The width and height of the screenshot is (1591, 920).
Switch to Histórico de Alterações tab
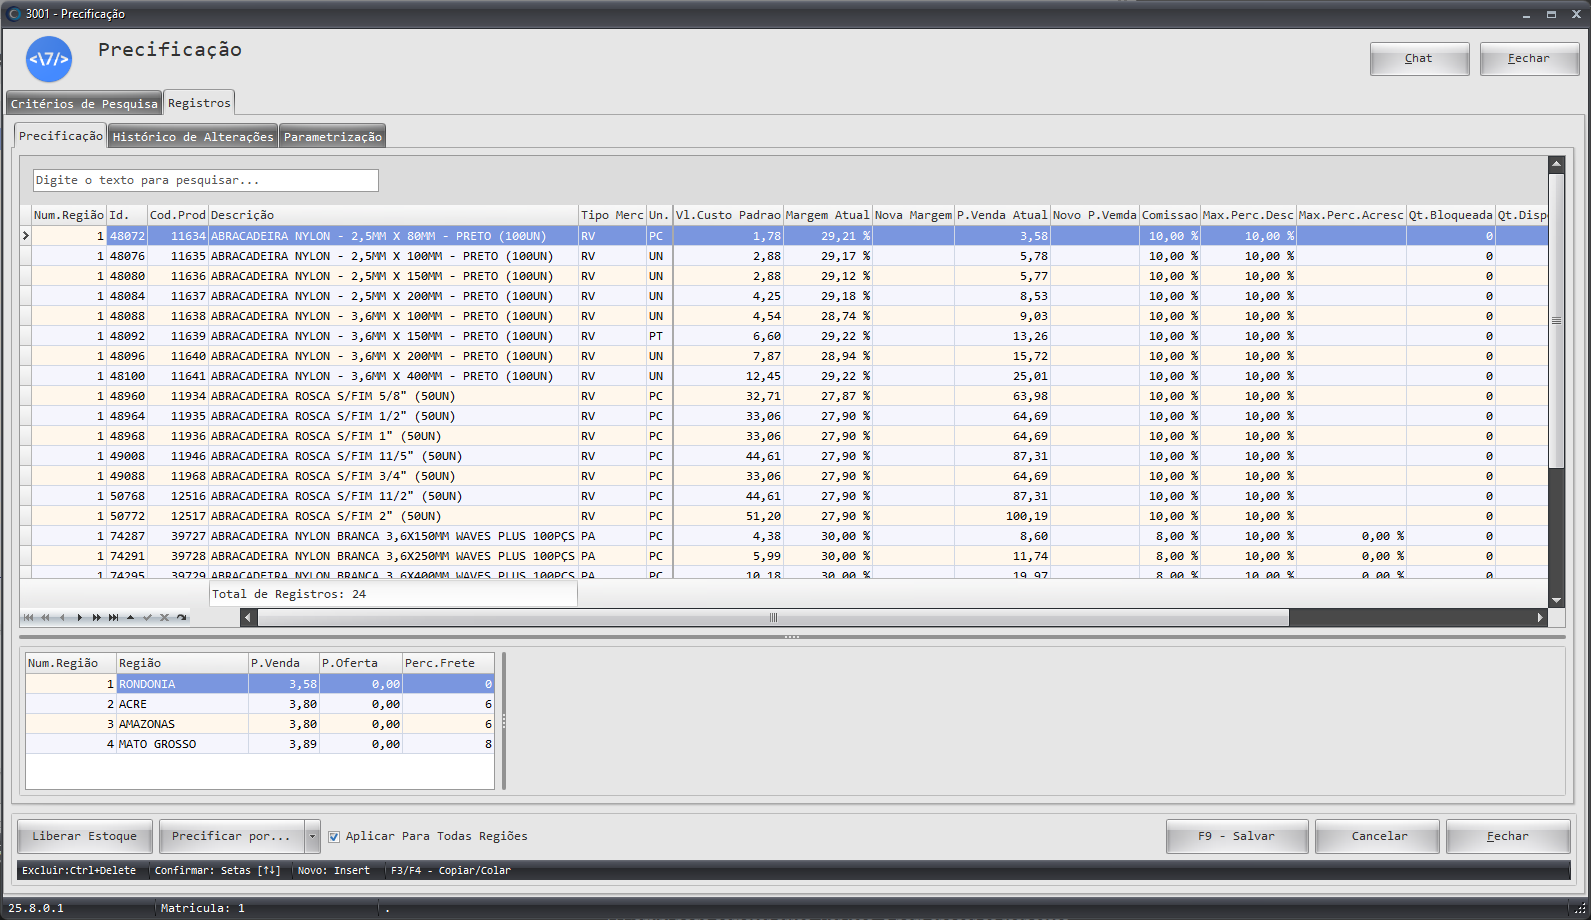tap(192, 137)
